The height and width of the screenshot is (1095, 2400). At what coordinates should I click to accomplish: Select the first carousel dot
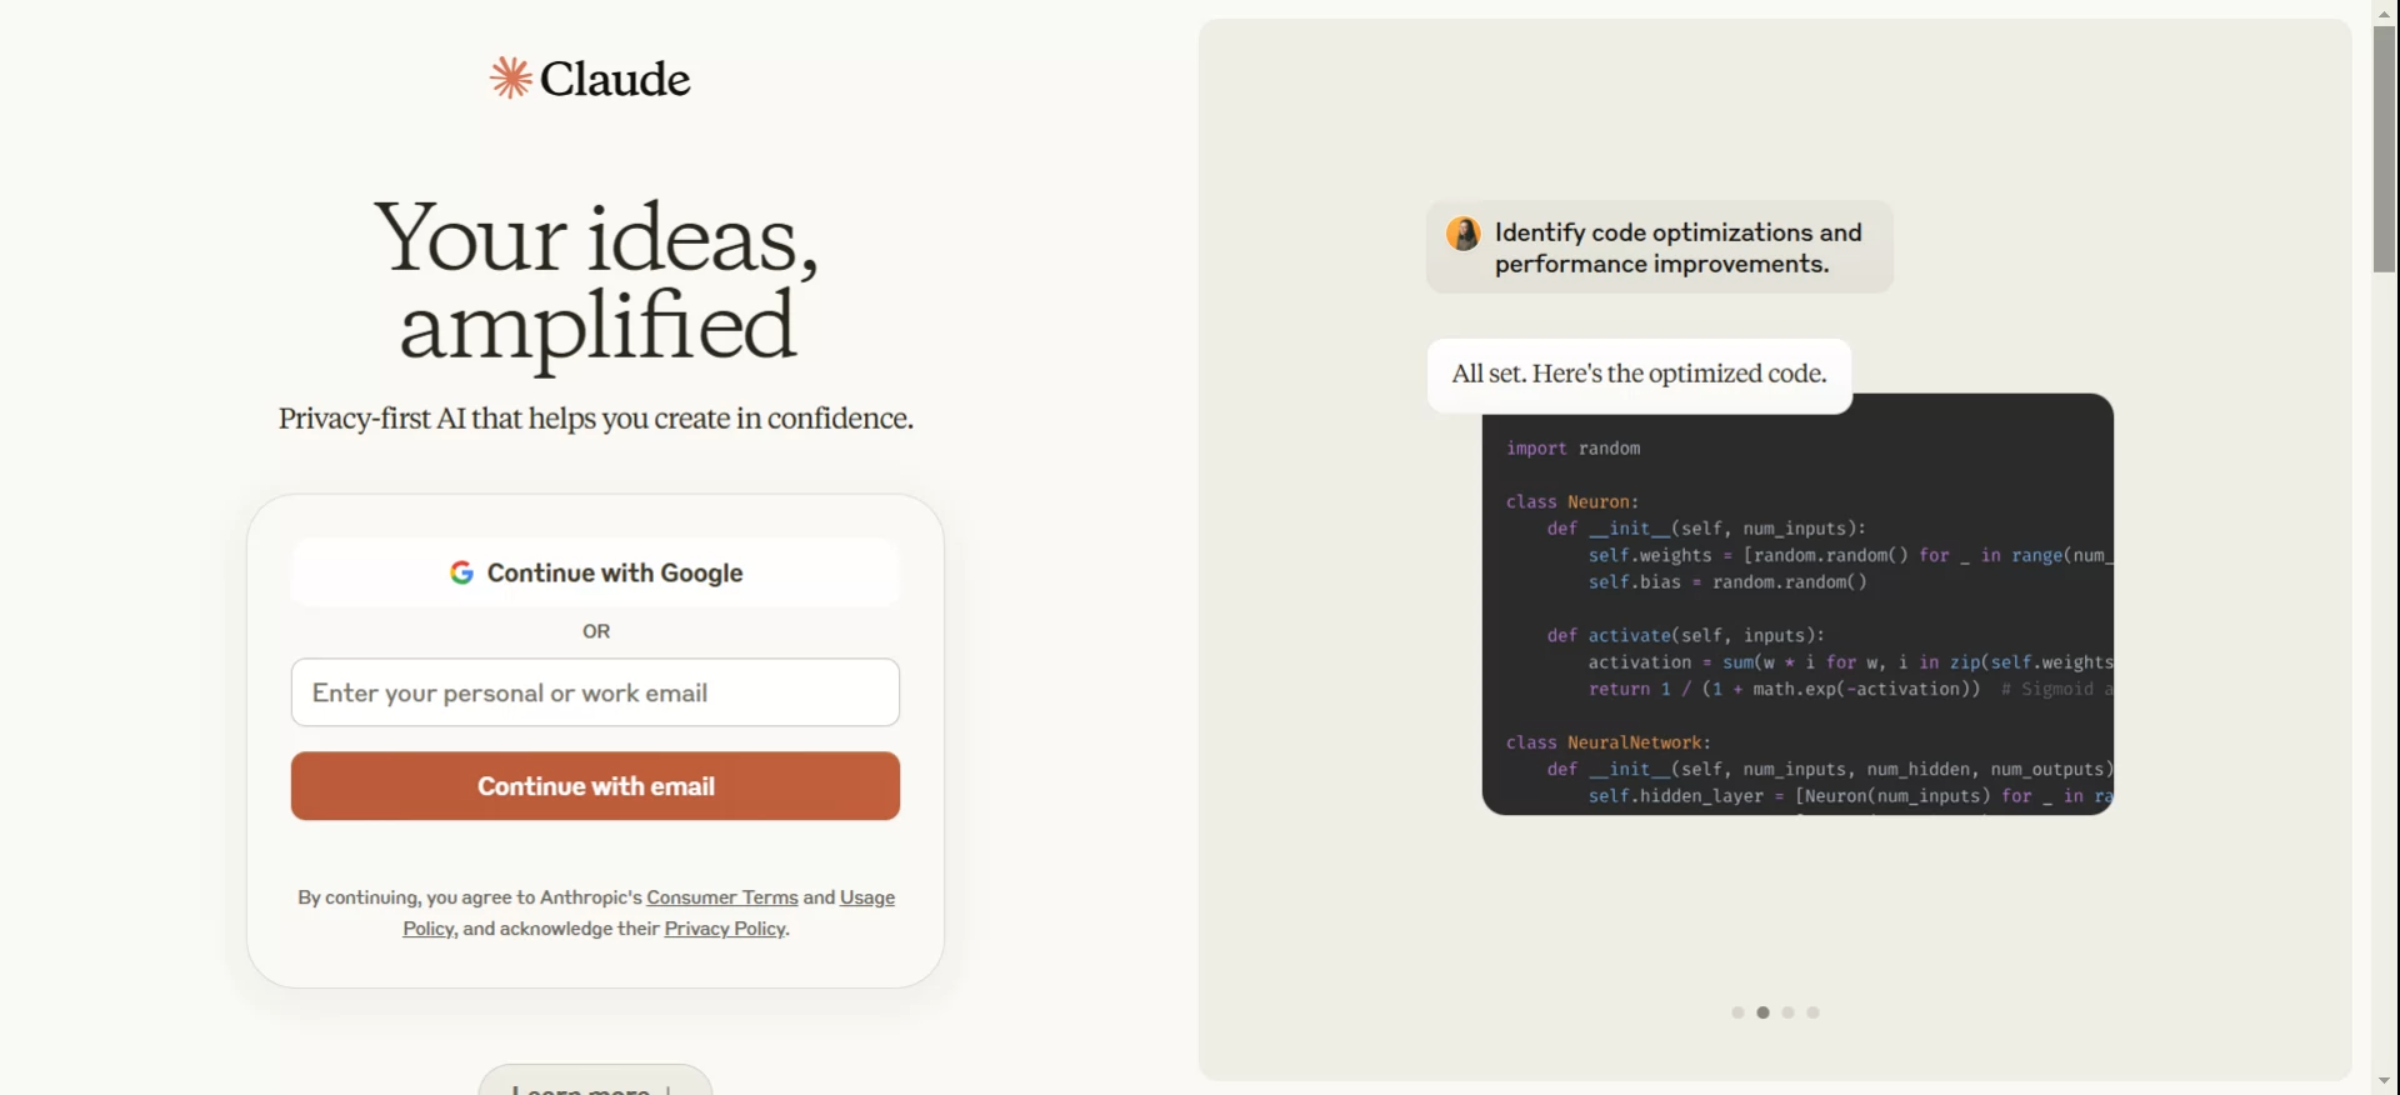click(x=1738, y=1013)
